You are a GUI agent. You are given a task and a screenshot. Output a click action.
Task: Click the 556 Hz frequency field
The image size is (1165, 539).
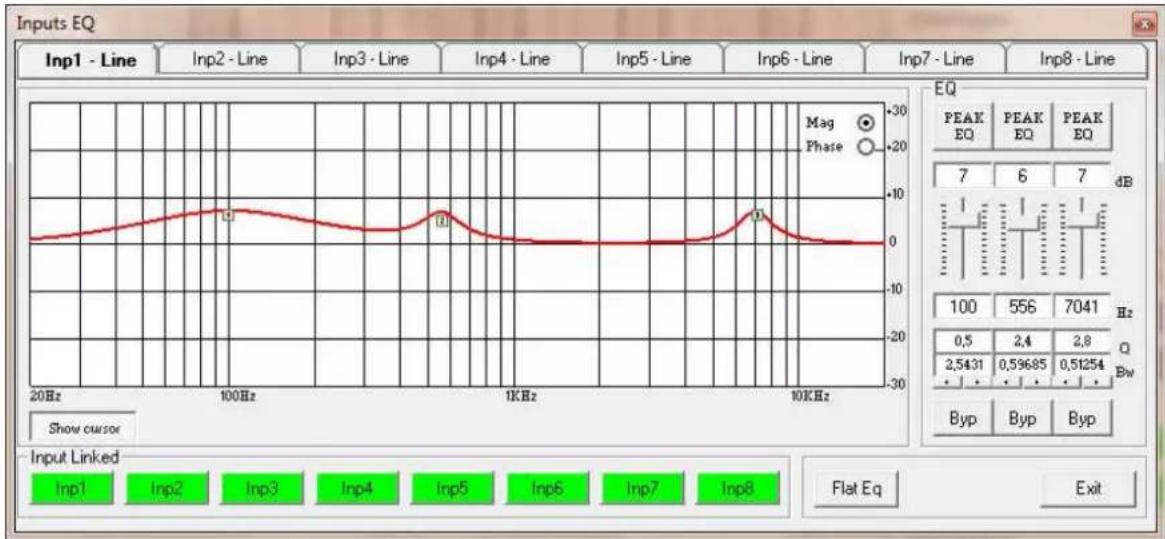tap(1022, 307)
